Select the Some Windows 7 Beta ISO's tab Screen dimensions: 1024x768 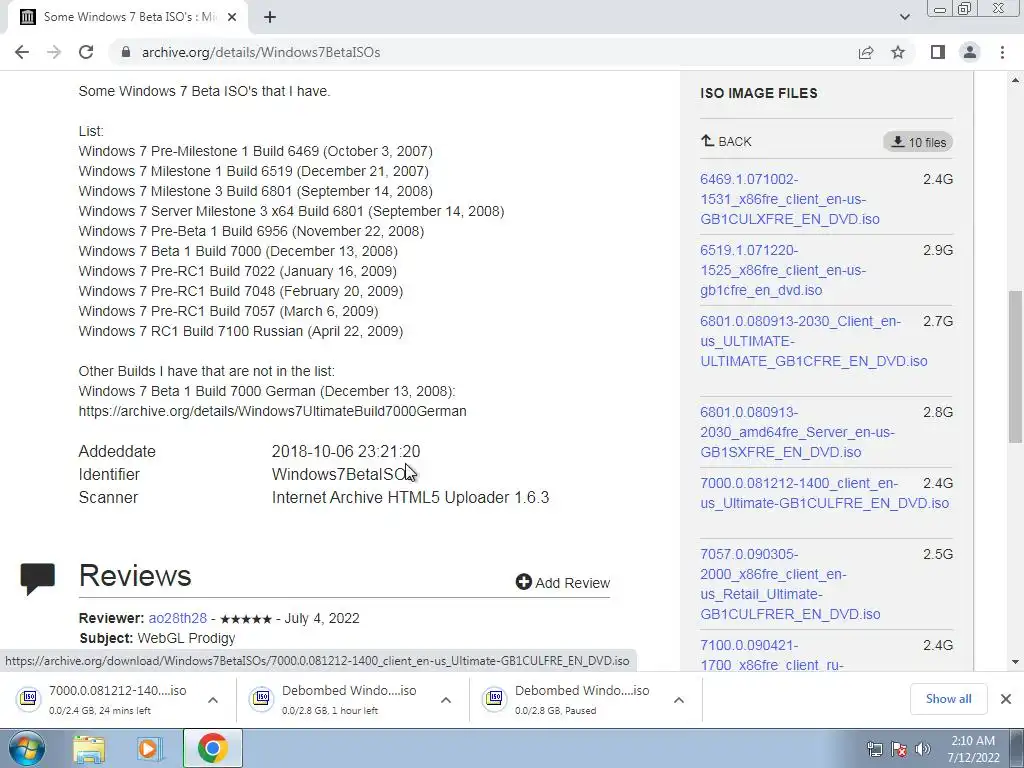tap(127, 17)
